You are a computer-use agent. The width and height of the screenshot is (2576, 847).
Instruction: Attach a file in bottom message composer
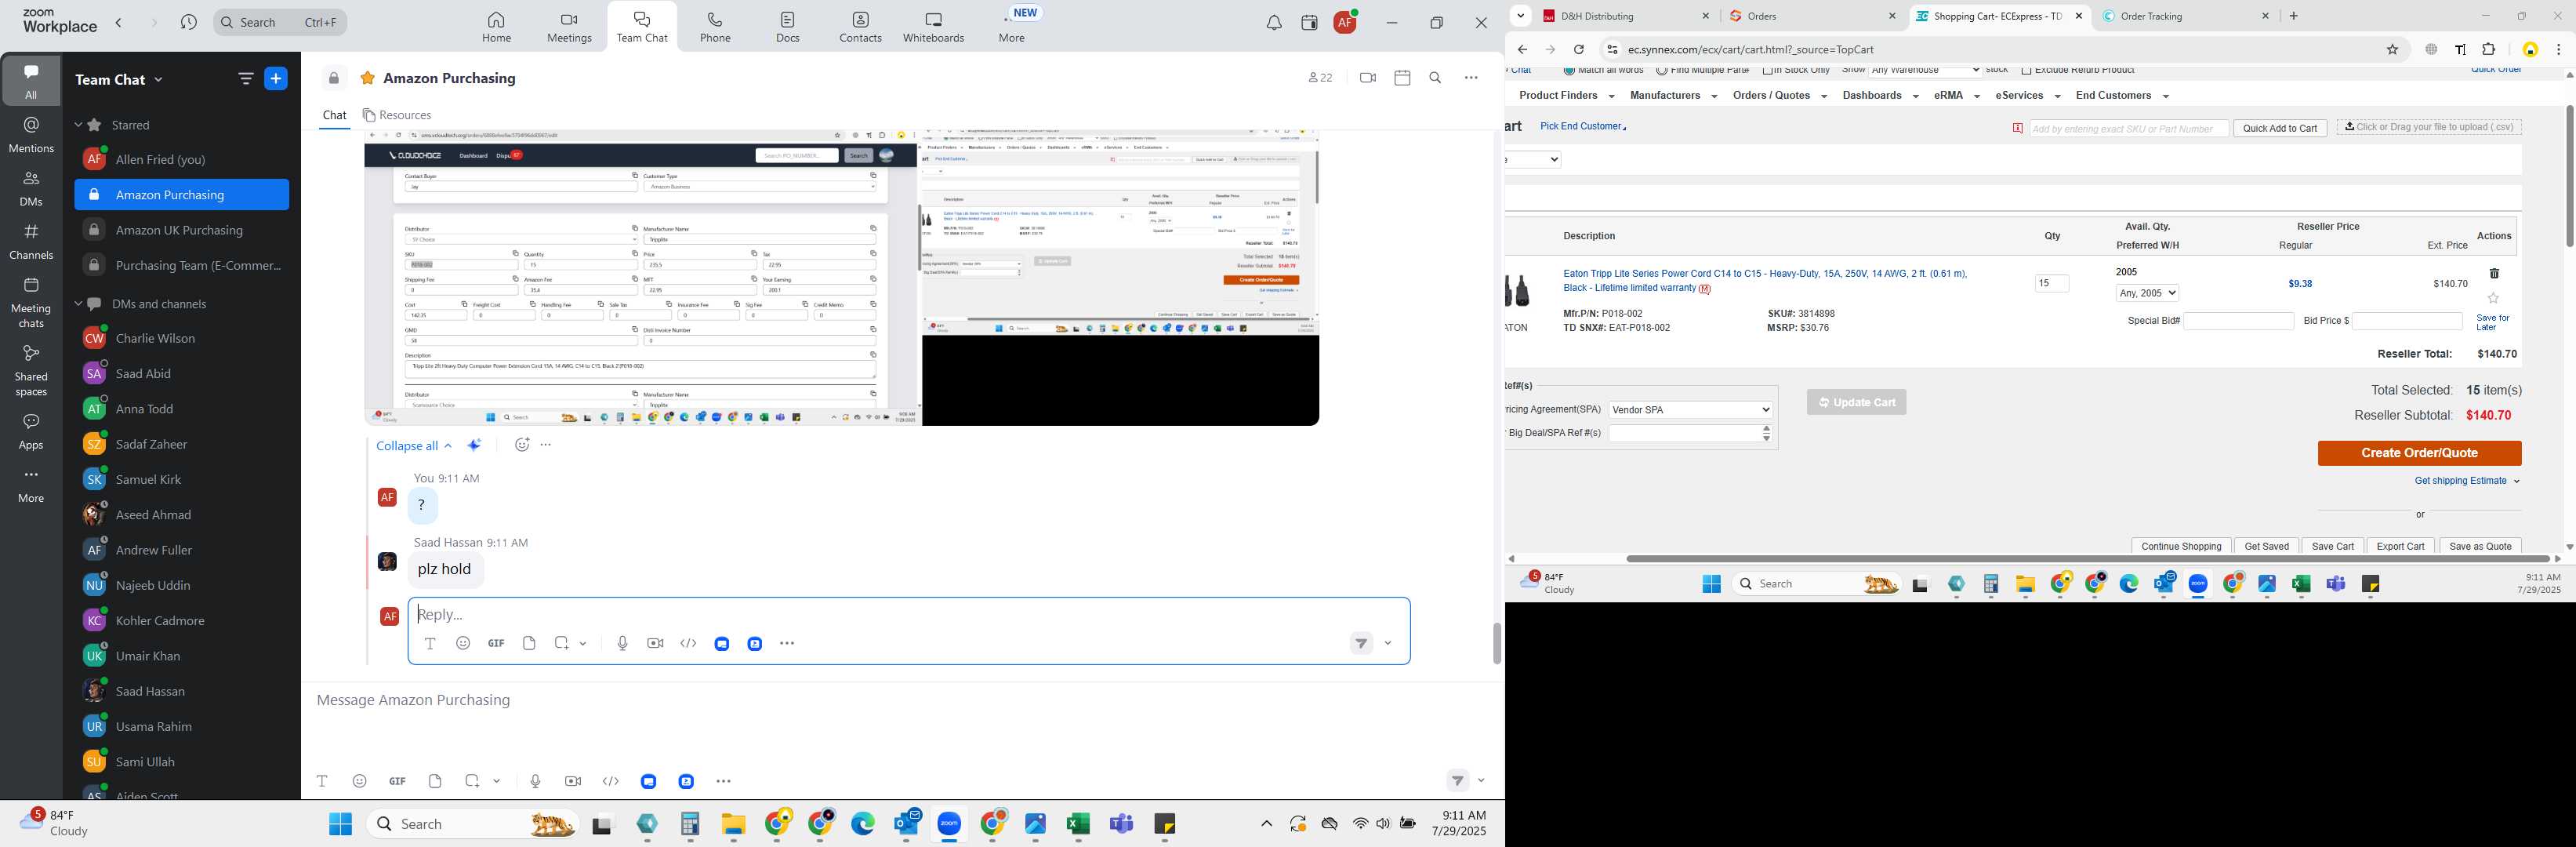coord(435,781)
